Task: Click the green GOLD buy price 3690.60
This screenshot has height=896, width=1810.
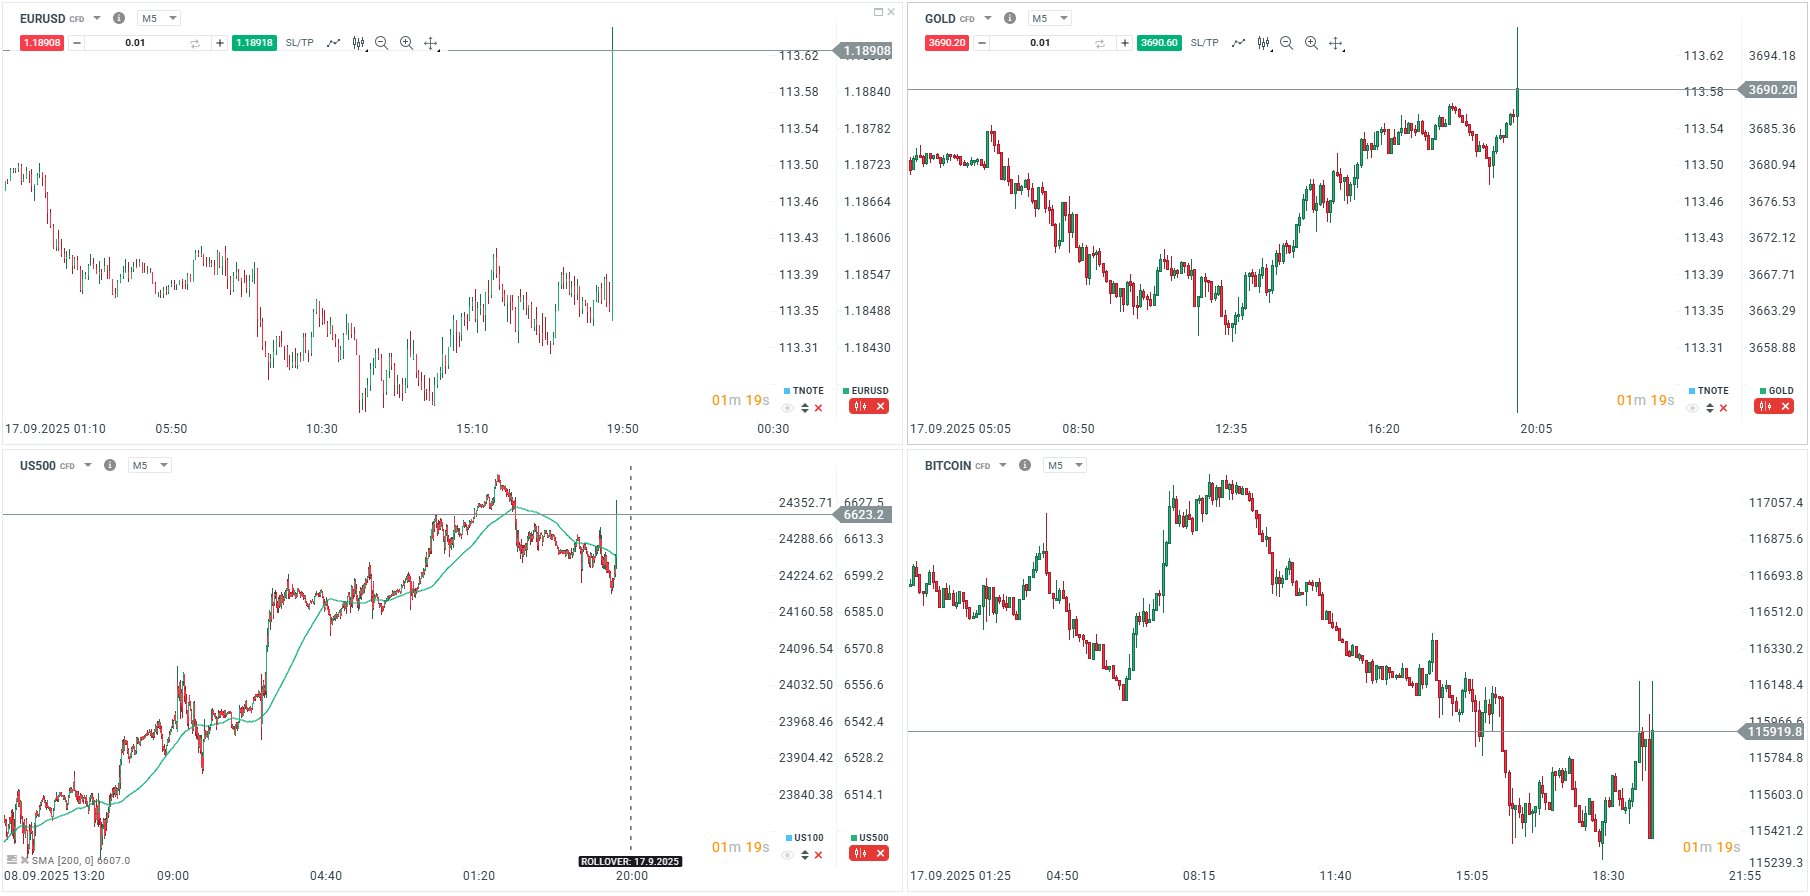Action: coord(1159,43)
